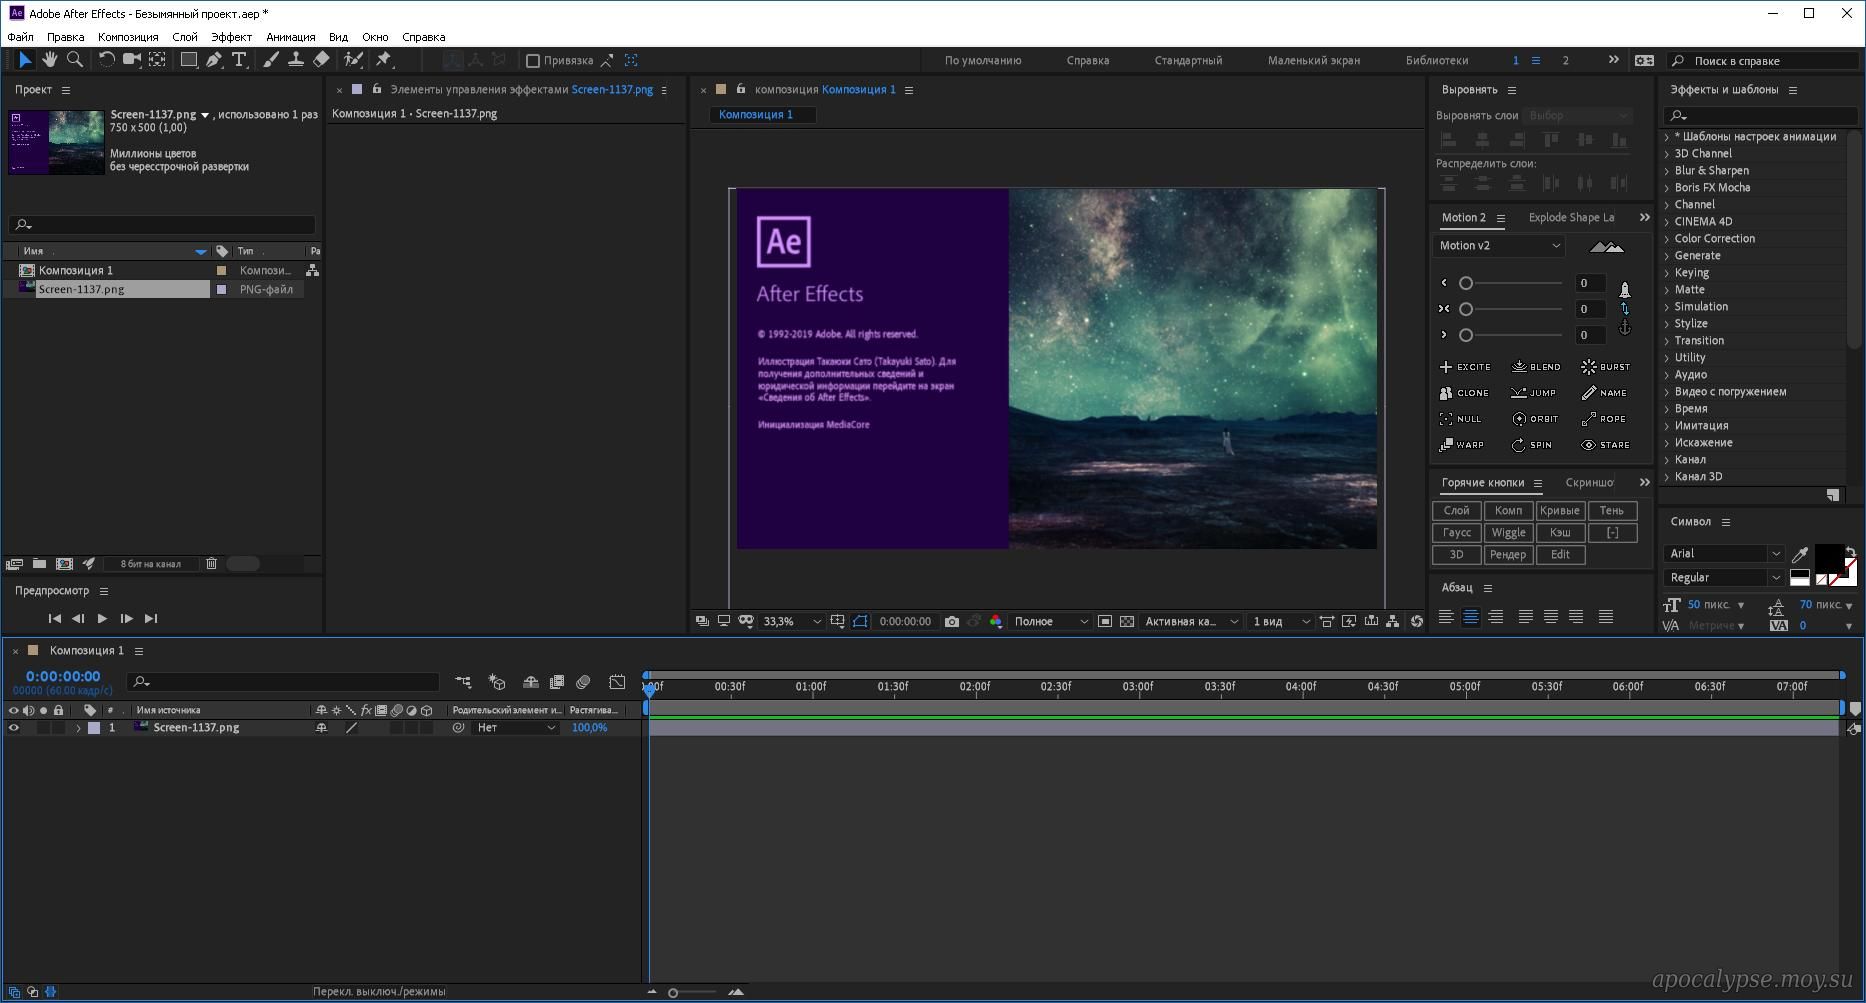Click the Wiggle hotkey button
Image resolution: width=1866 pixels, height=1003 pixels.
(x=1508, y=533)
